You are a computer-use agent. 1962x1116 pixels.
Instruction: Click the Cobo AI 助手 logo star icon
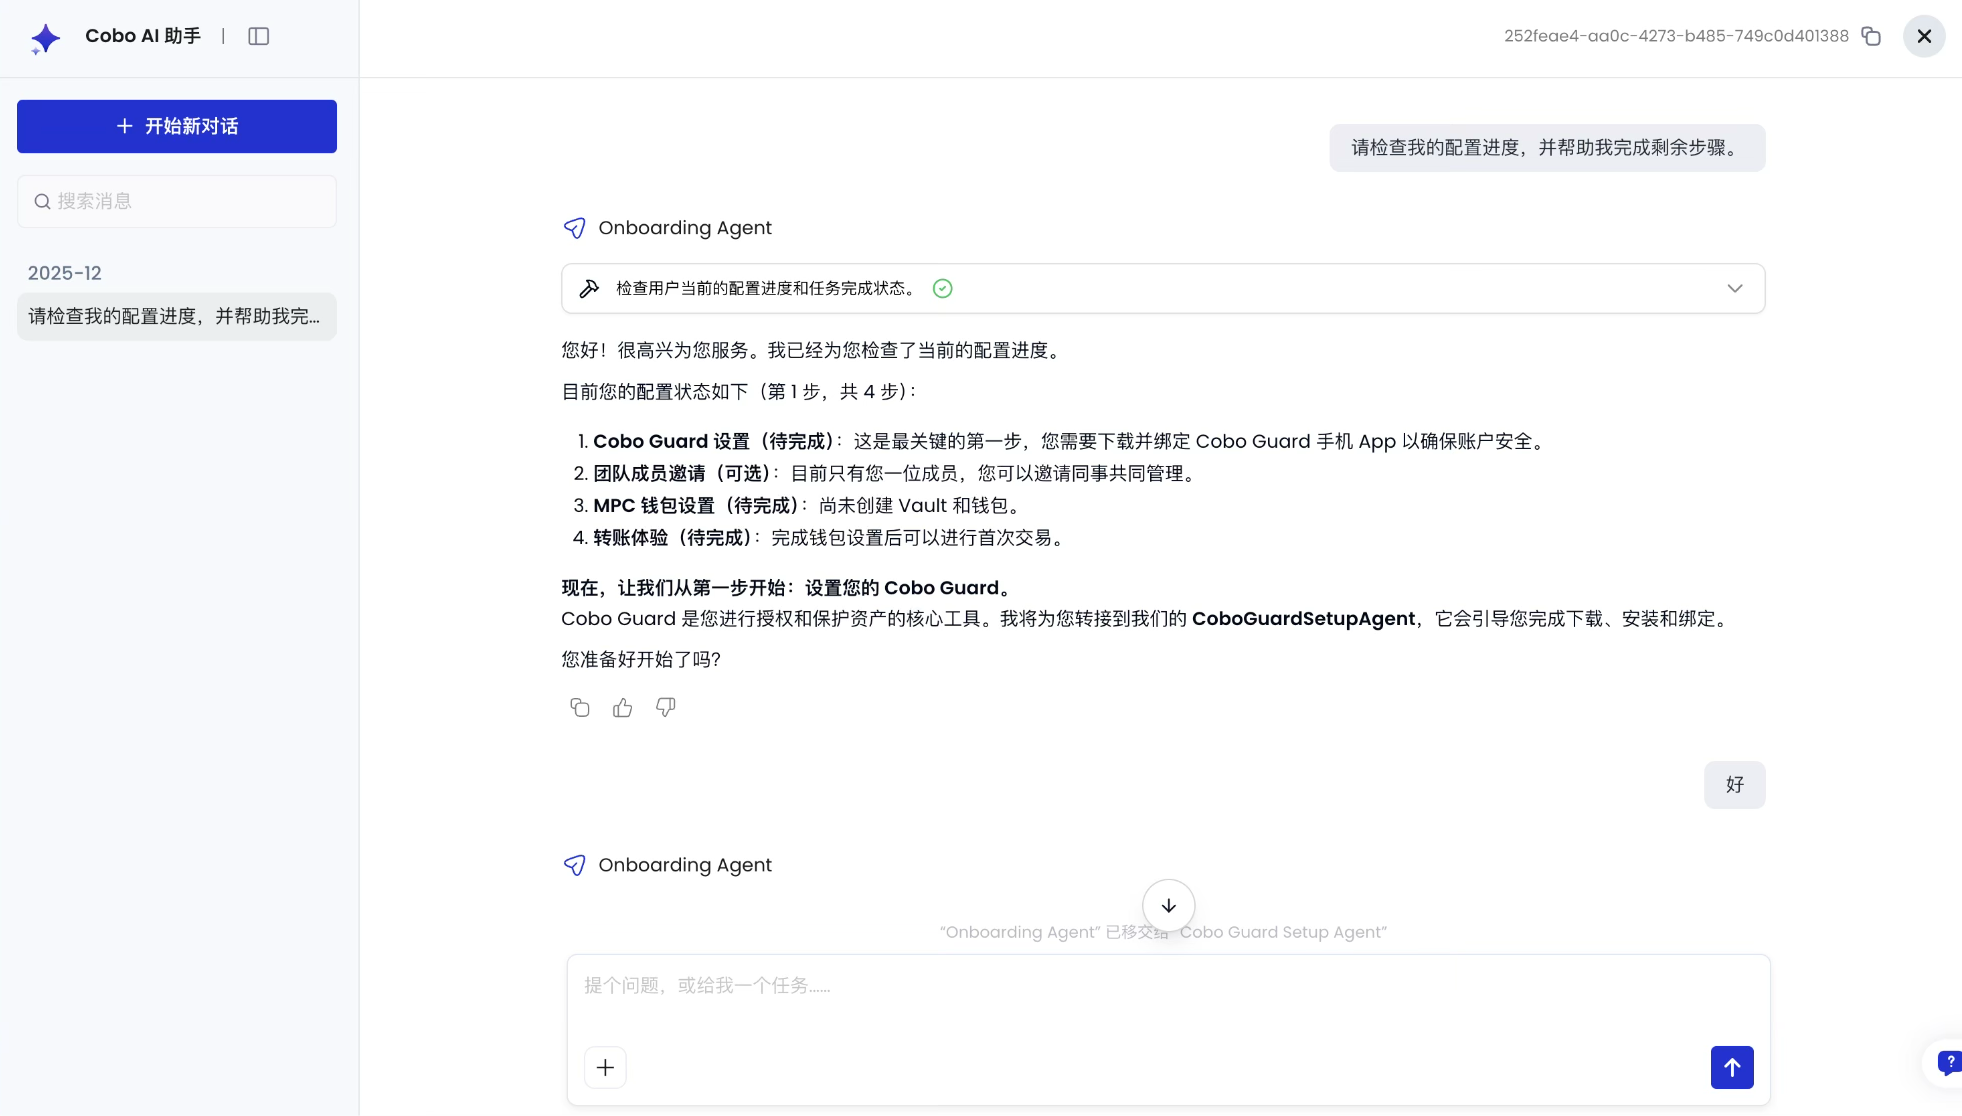(45, 37)
